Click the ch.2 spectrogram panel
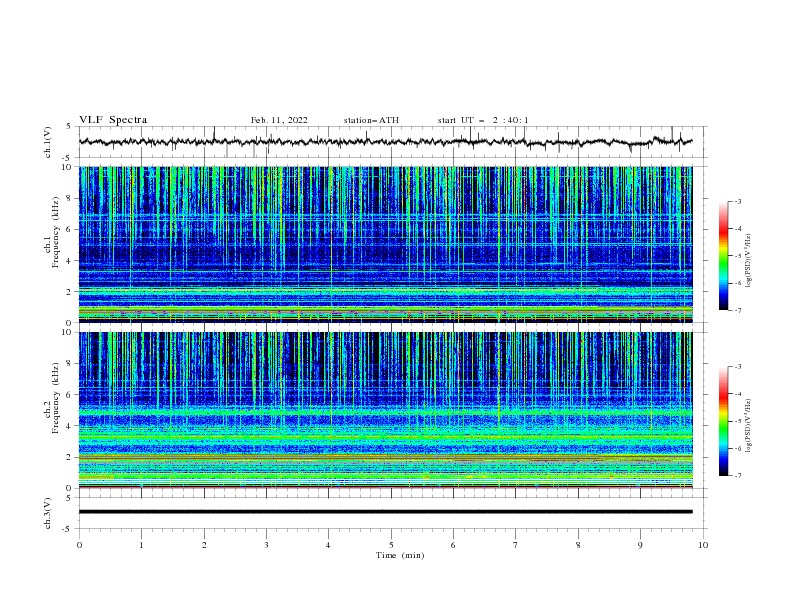Screen dimensions: 792x612 click(x=386, y=410)
